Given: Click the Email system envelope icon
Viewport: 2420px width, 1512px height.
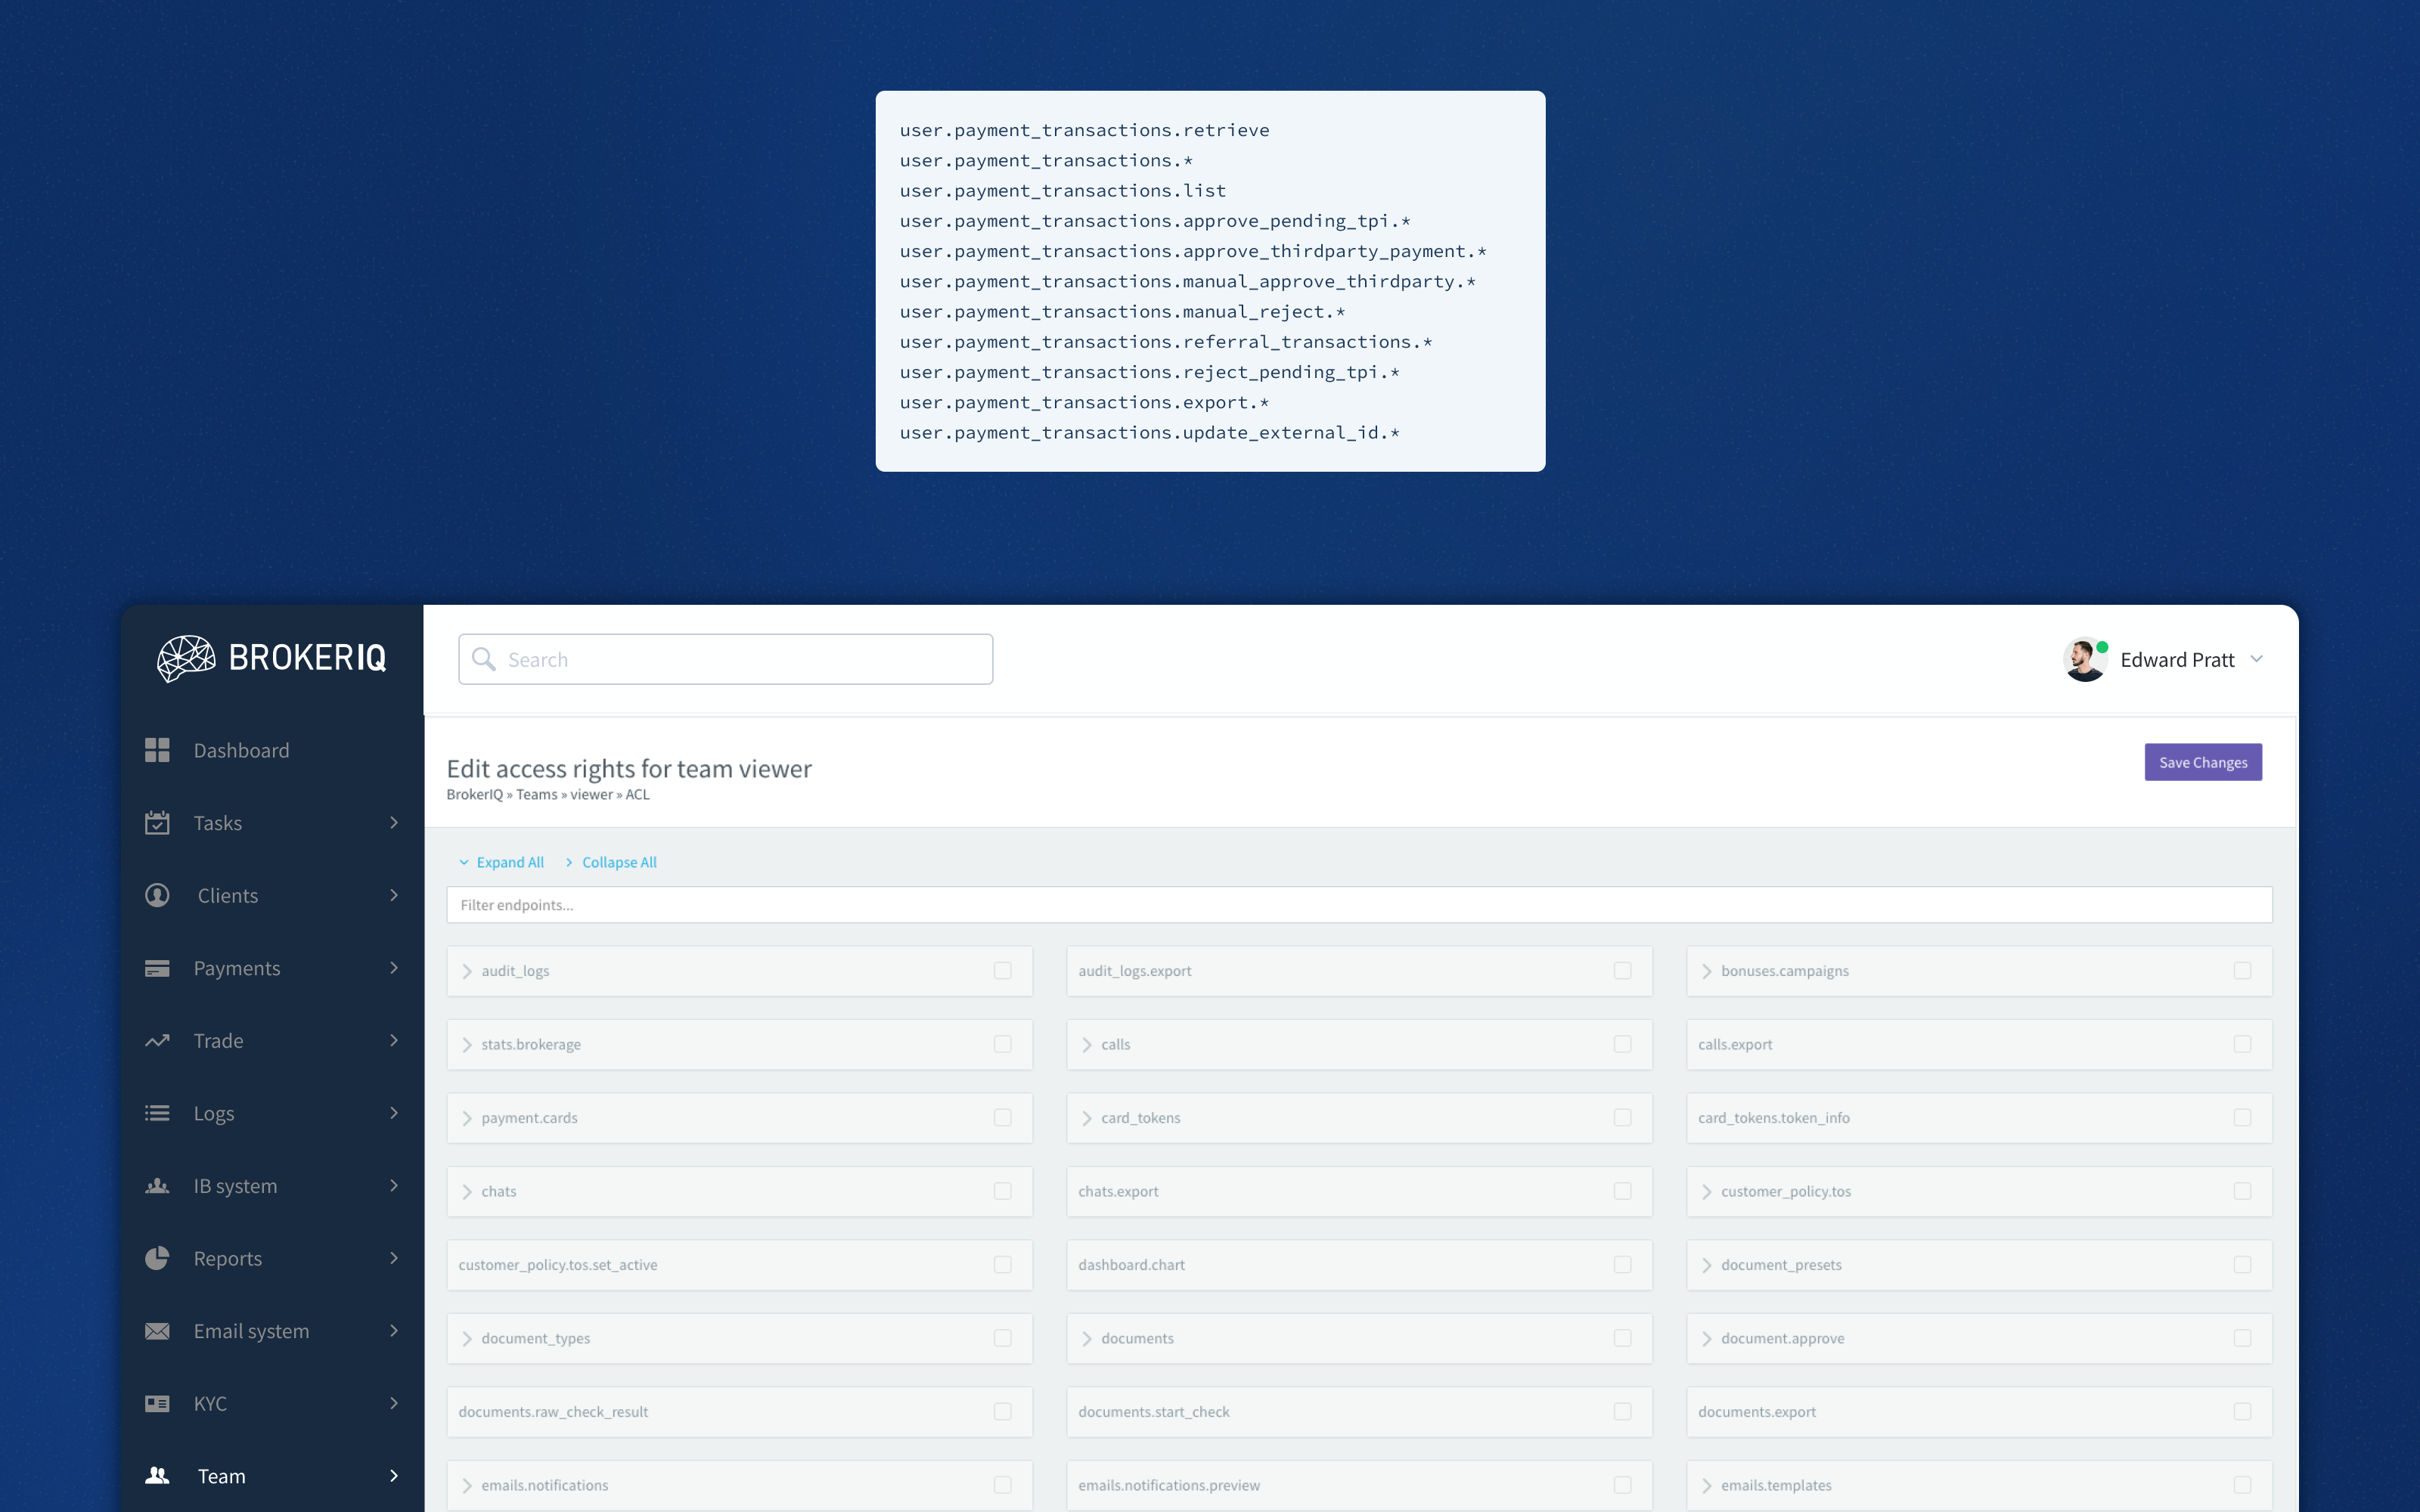Looking at the screenshot, I should [157, 1331].
